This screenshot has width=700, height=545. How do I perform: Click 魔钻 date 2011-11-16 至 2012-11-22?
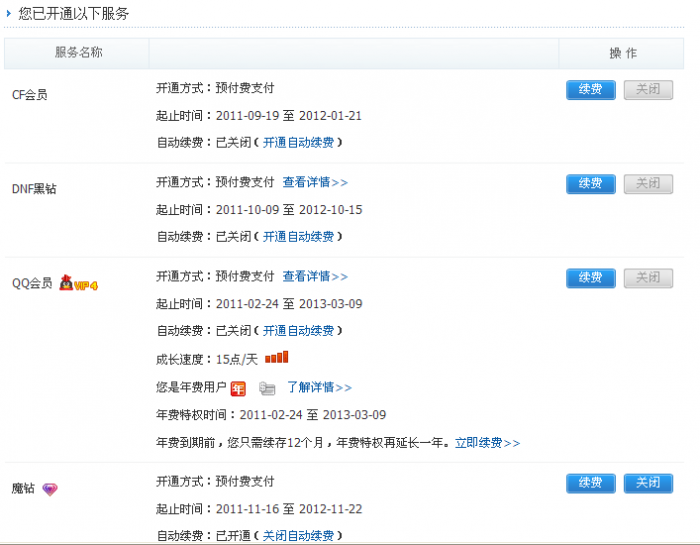click(289, 509)
